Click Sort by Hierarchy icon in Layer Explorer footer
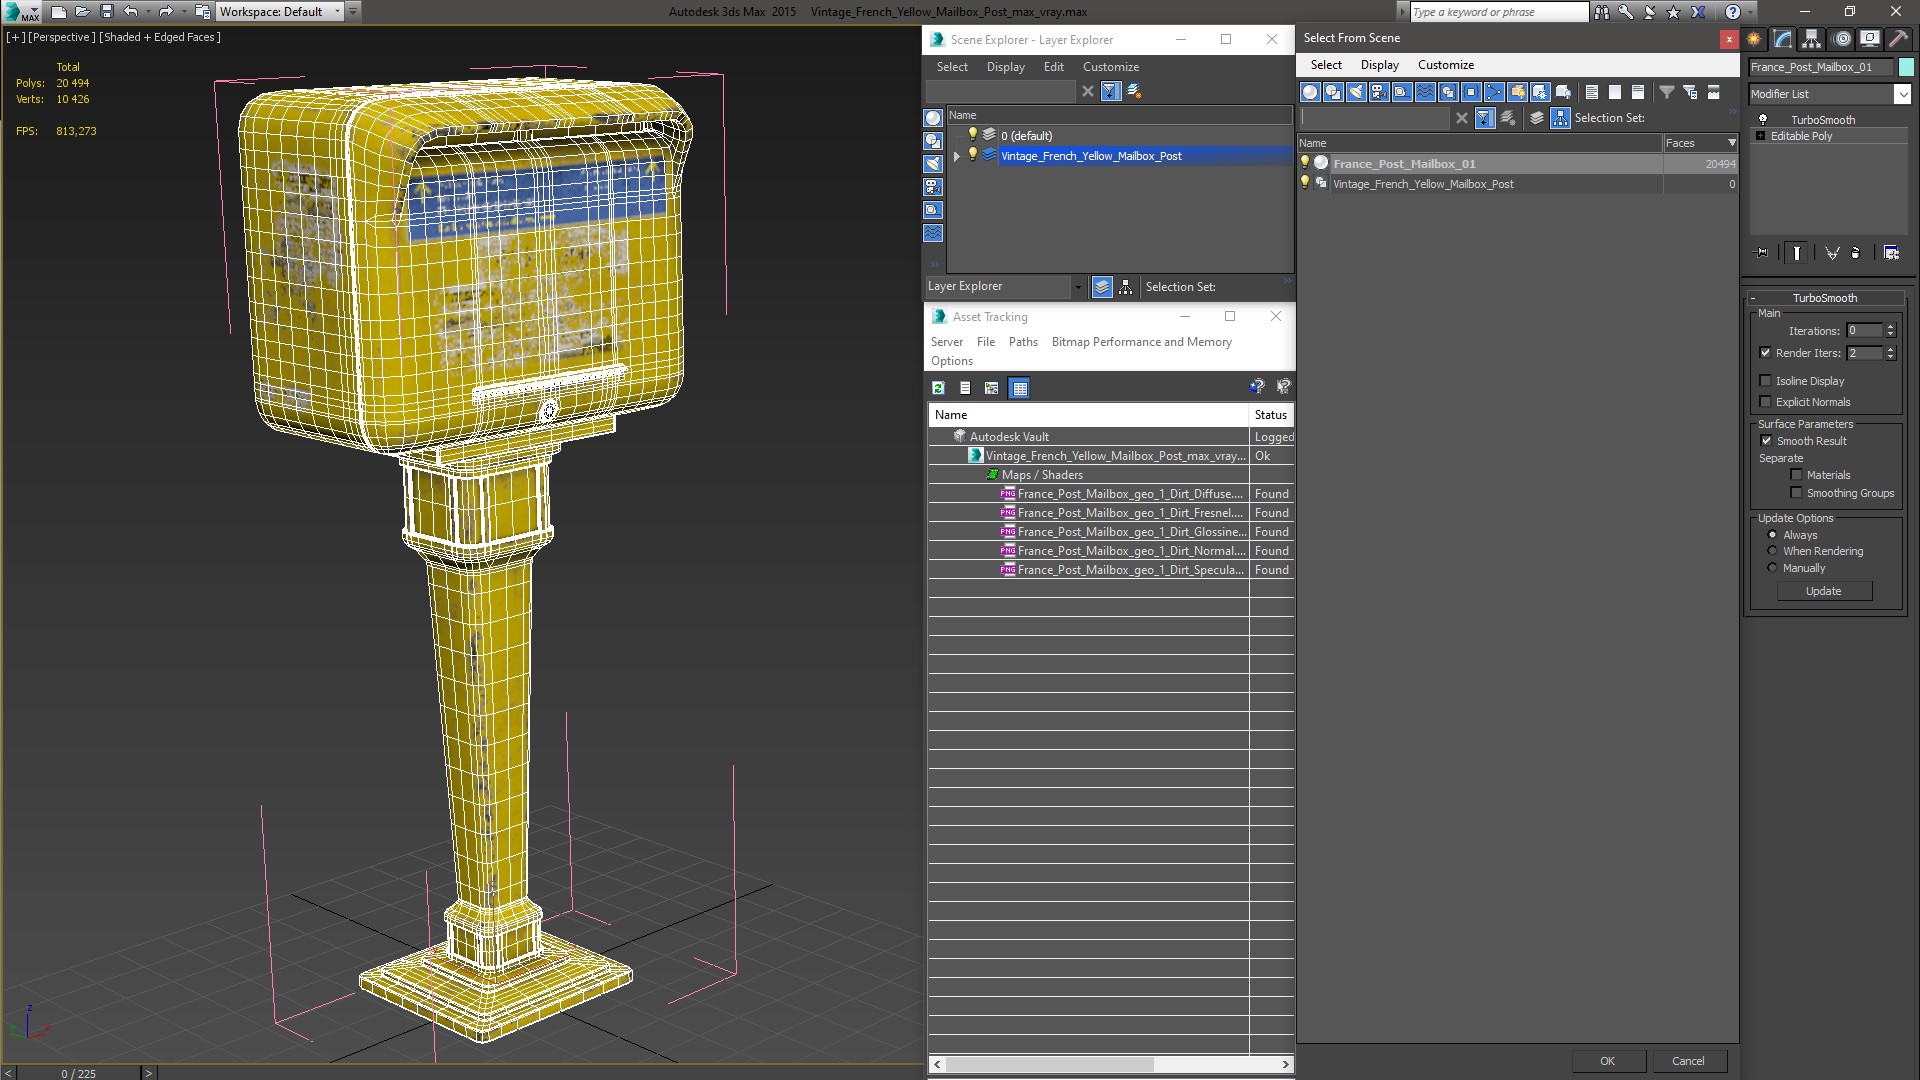 click(1126, 287)
